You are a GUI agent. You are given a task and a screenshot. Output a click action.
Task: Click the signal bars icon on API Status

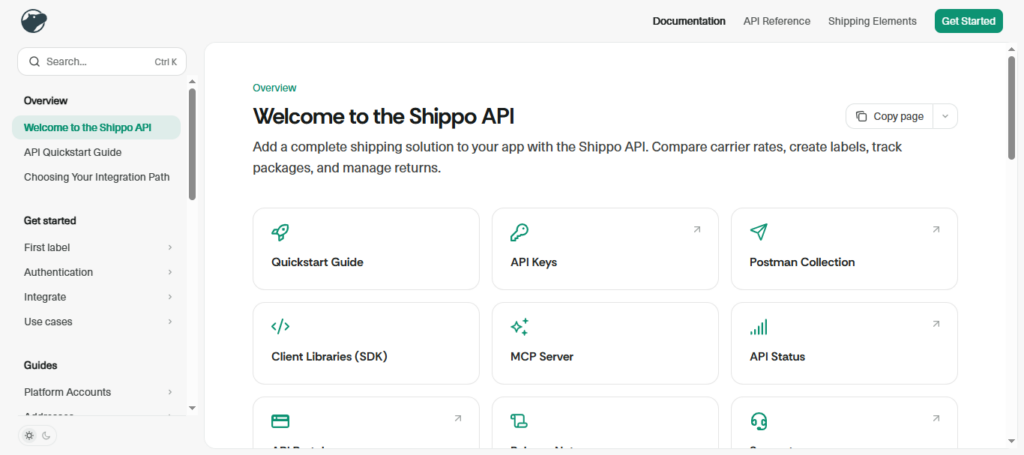[759, 326]
